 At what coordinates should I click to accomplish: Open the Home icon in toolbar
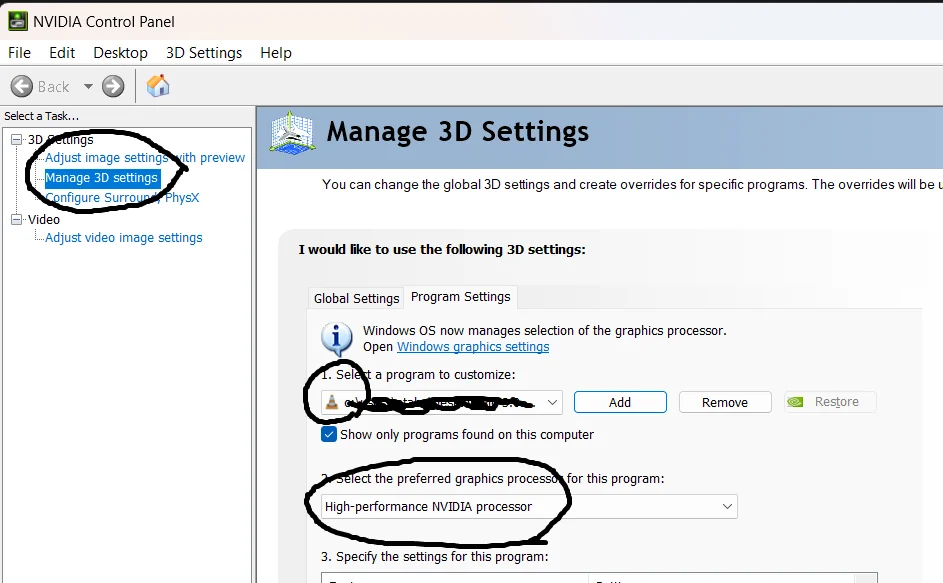point(158,86)
